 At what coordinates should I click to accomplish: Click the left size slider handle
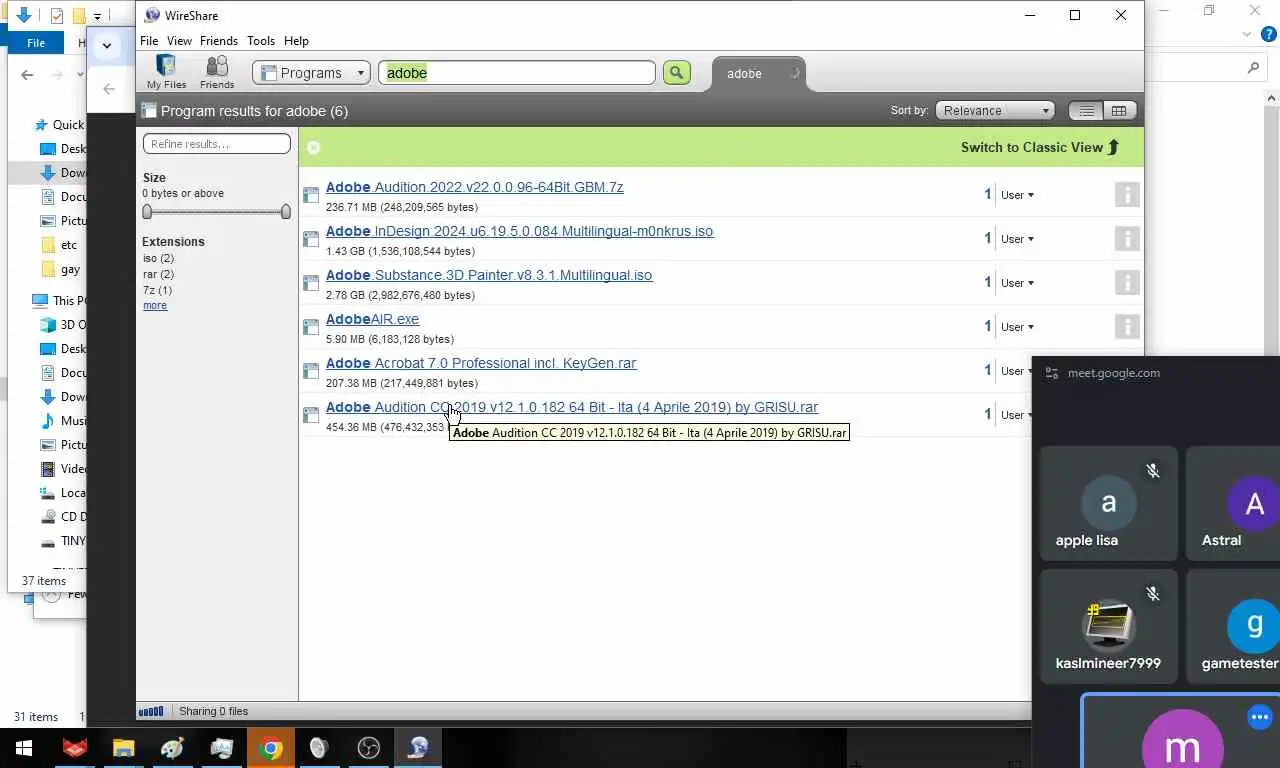point(148,212)
